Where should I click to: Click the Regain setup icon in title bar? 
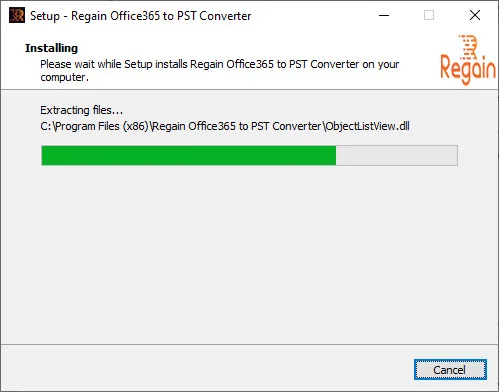[17, 15]
